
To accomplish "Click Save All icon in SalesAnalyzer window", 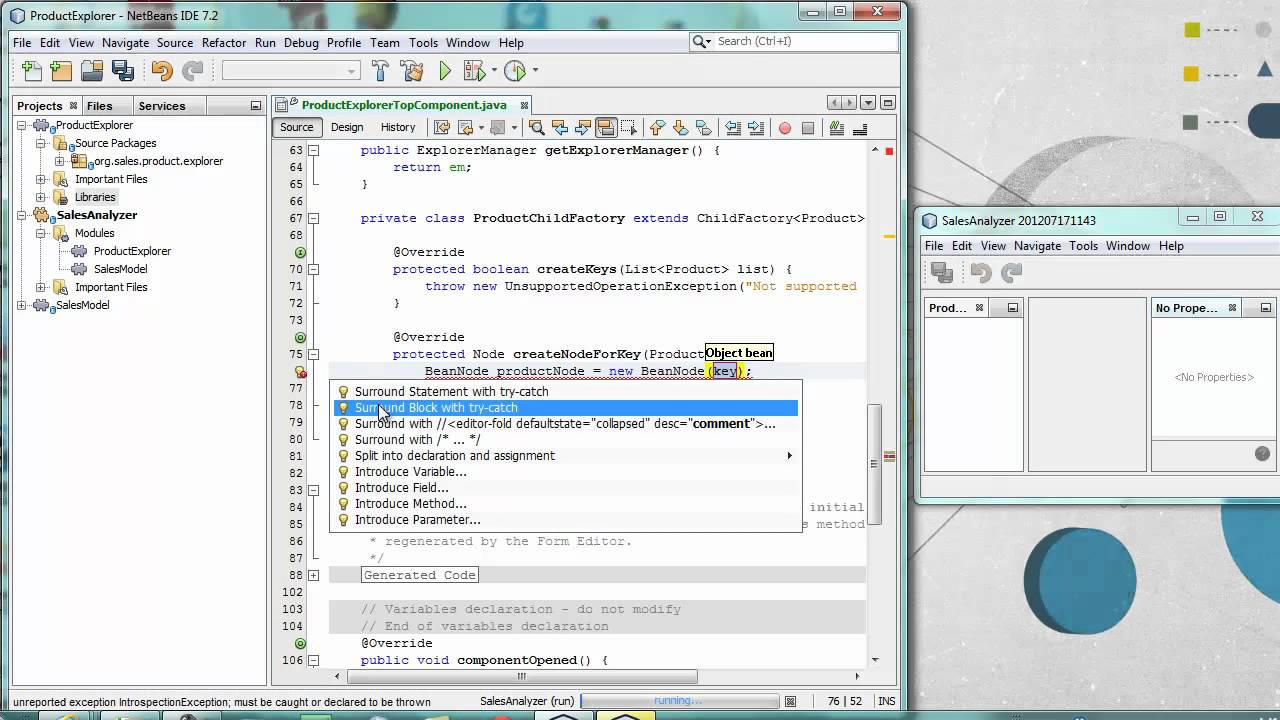I will point(942,272).
